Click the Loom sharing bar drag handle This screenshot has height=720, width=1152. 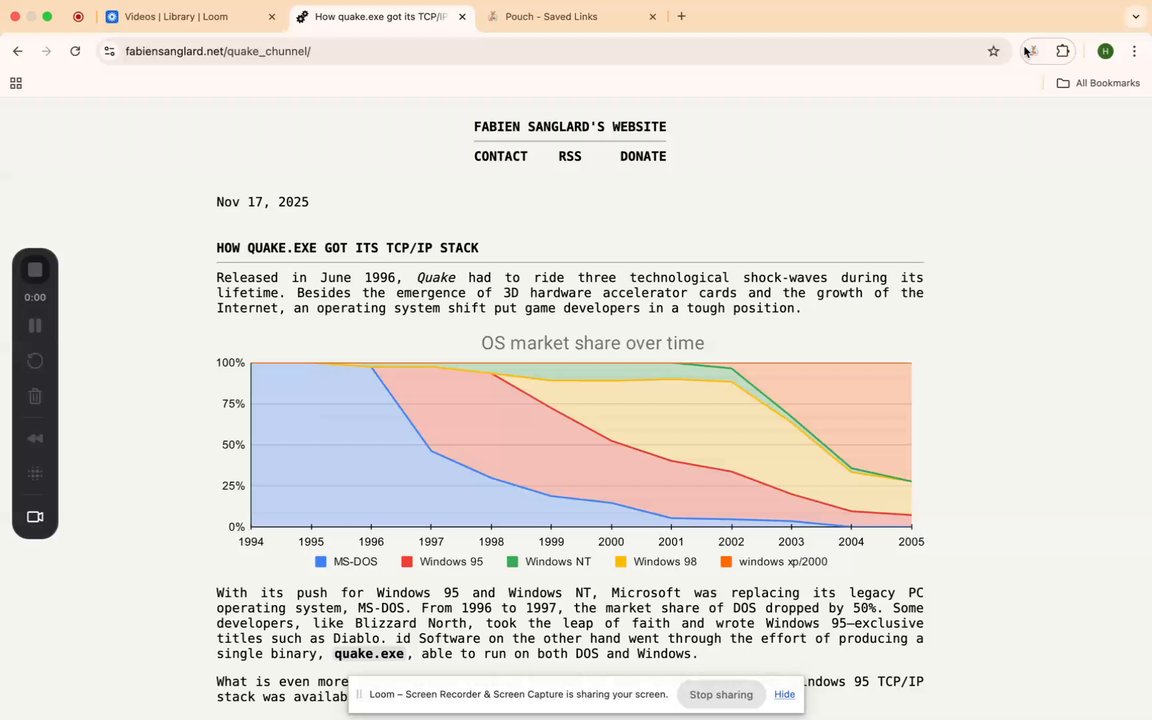(x=359, y=694)
